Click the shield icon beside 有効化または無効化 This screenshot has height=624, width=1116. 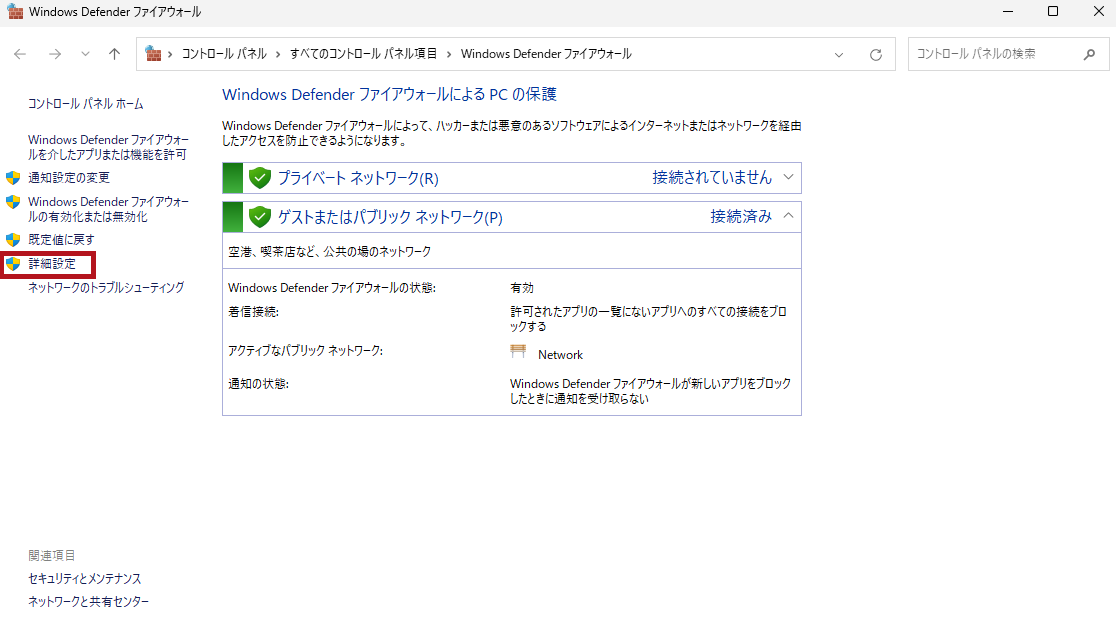[x=13, y=202]
